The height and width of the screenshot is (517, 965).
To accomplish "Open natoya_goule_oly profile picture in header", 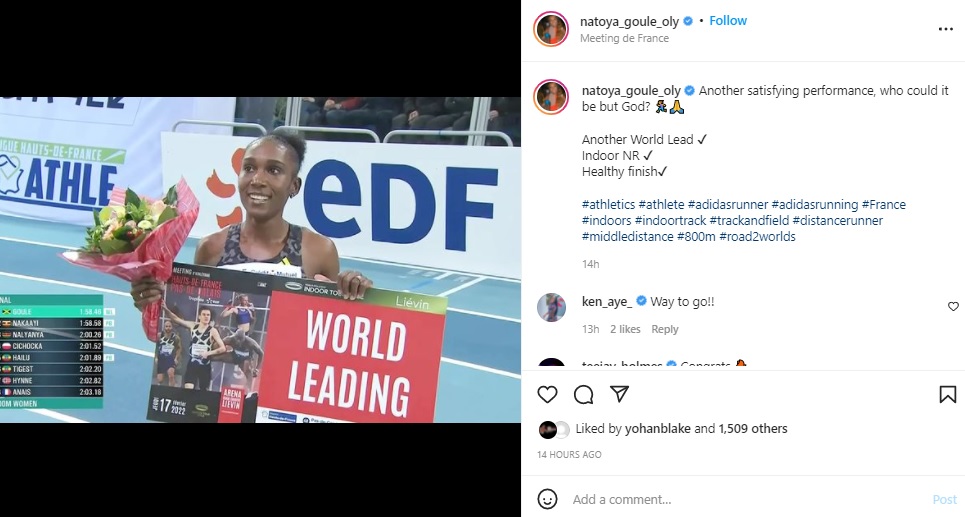I will (551, 29).
